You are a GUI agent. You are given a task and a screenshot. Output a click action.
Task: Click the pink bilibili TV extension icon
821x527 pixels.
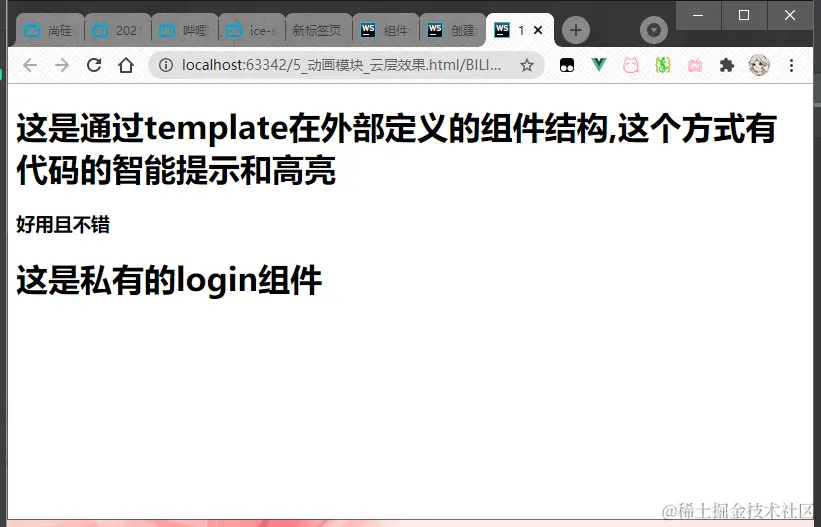695,65
